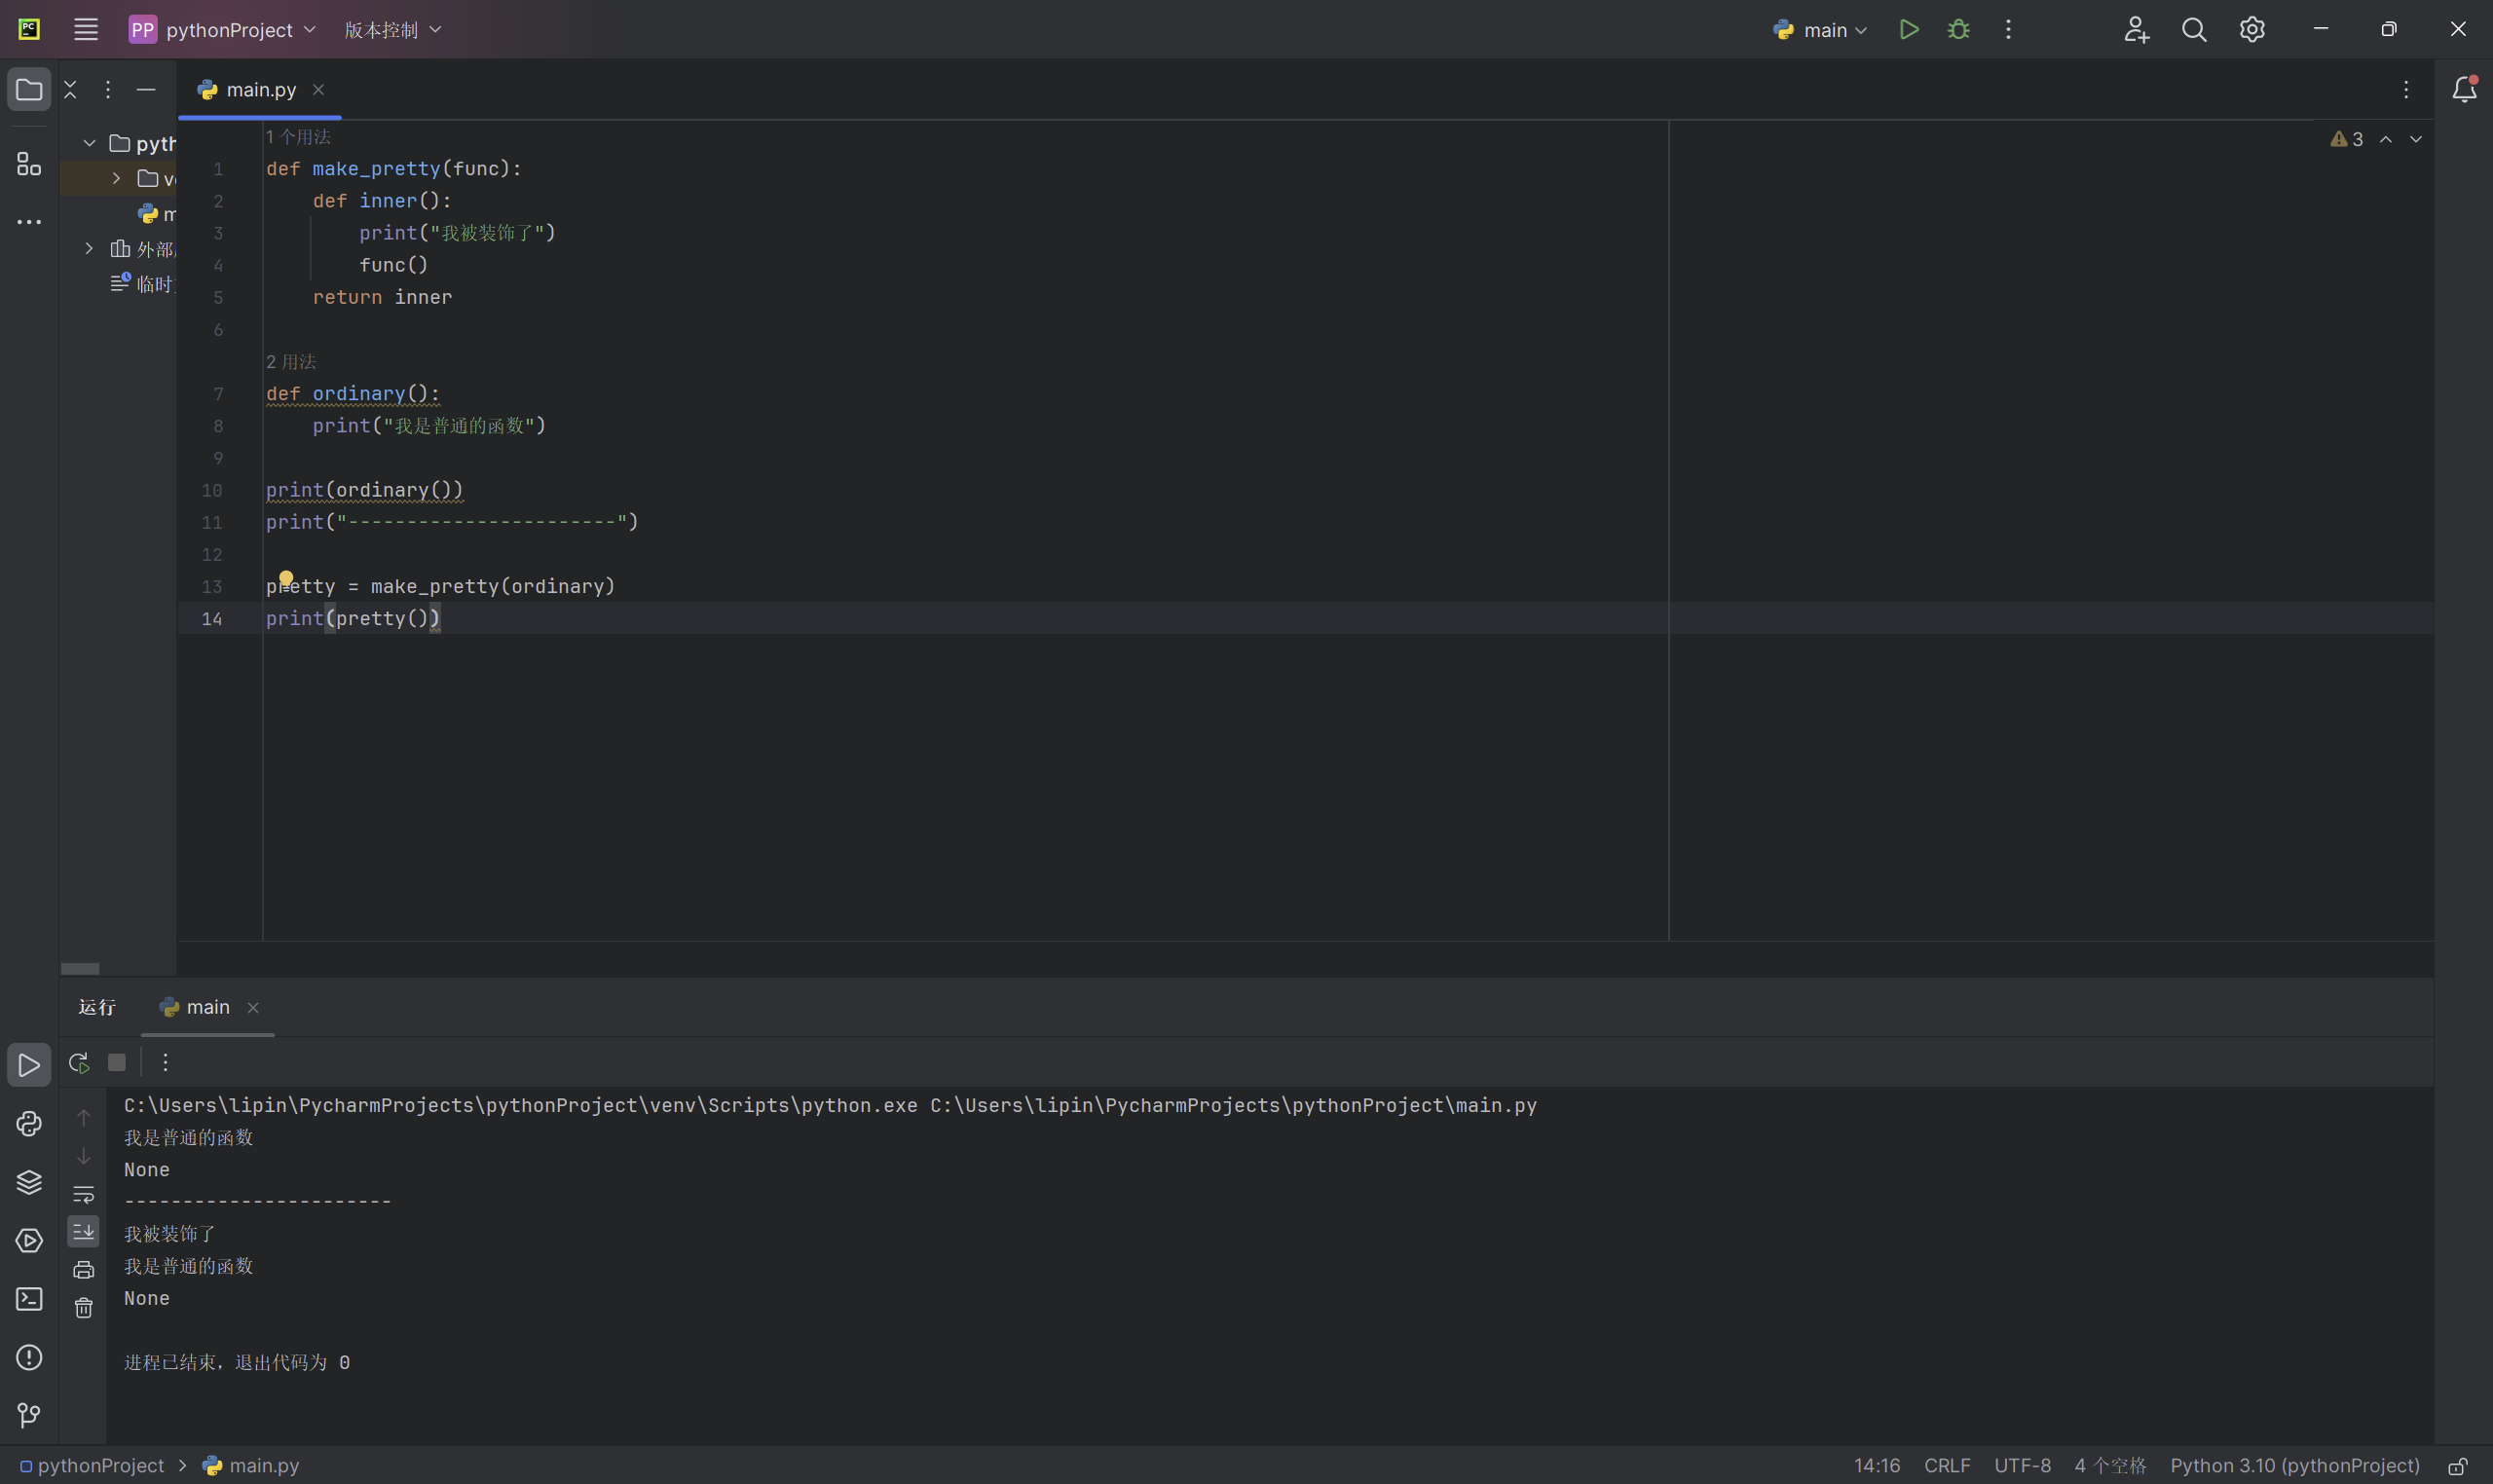2493x1484 pixels.
Task: Select the 临时文件 scratches node
Action: (143, 283)
